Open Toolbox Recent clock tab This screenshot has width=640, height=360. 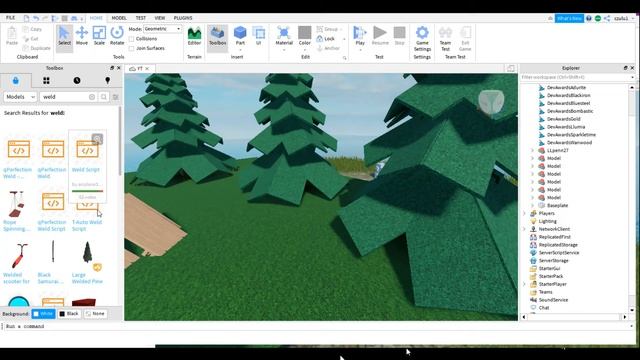77,81
